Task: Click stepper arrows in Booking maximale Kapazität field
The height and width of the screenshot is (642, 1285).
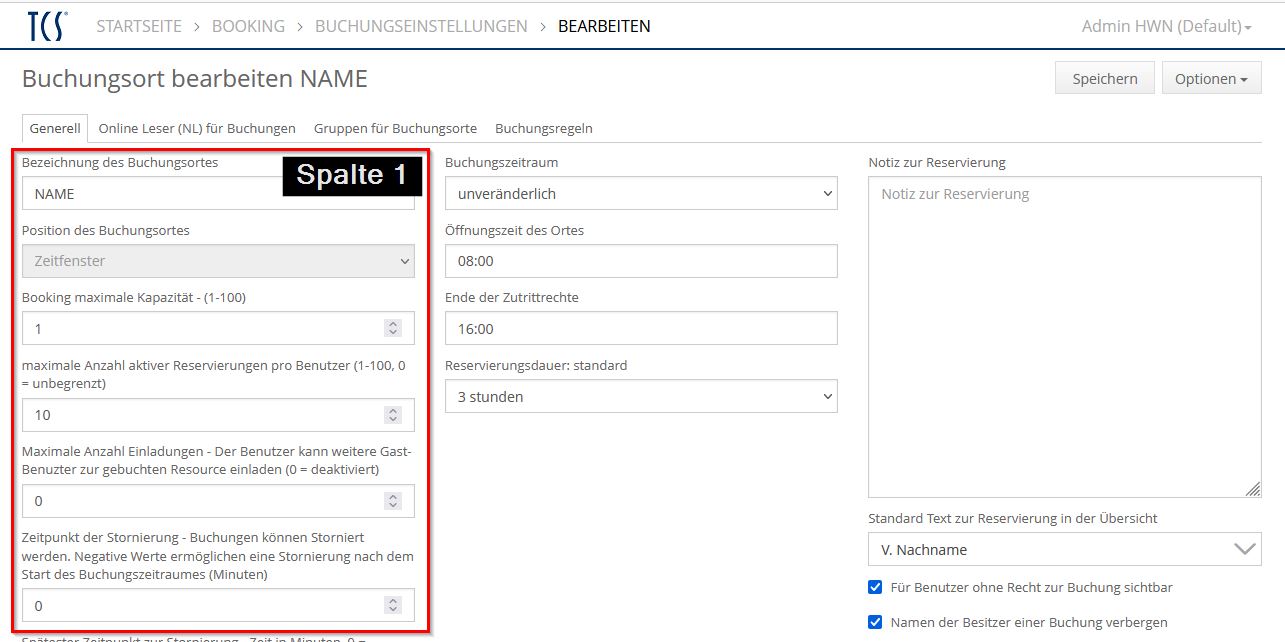Action: (393, 328)
